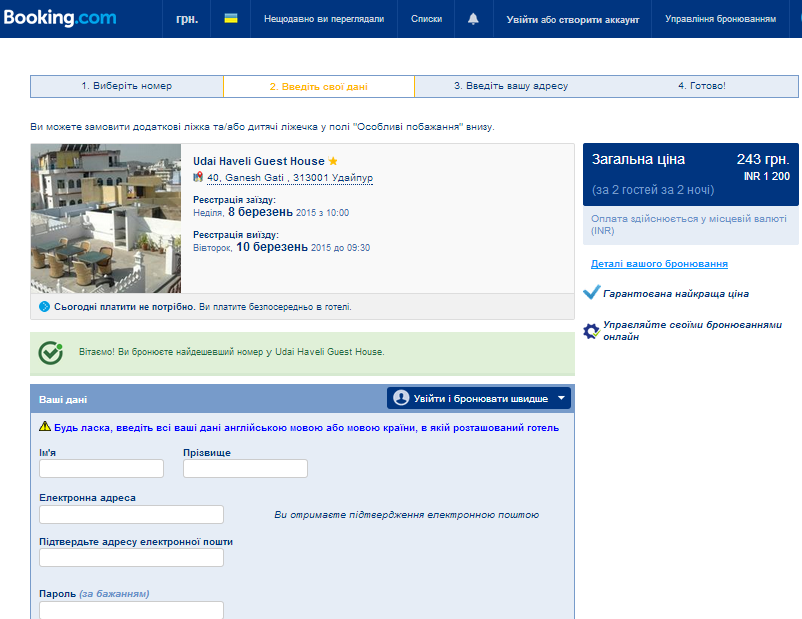Click check-out date '10 березень'
The image size is (802, 619).
(272, 247)
